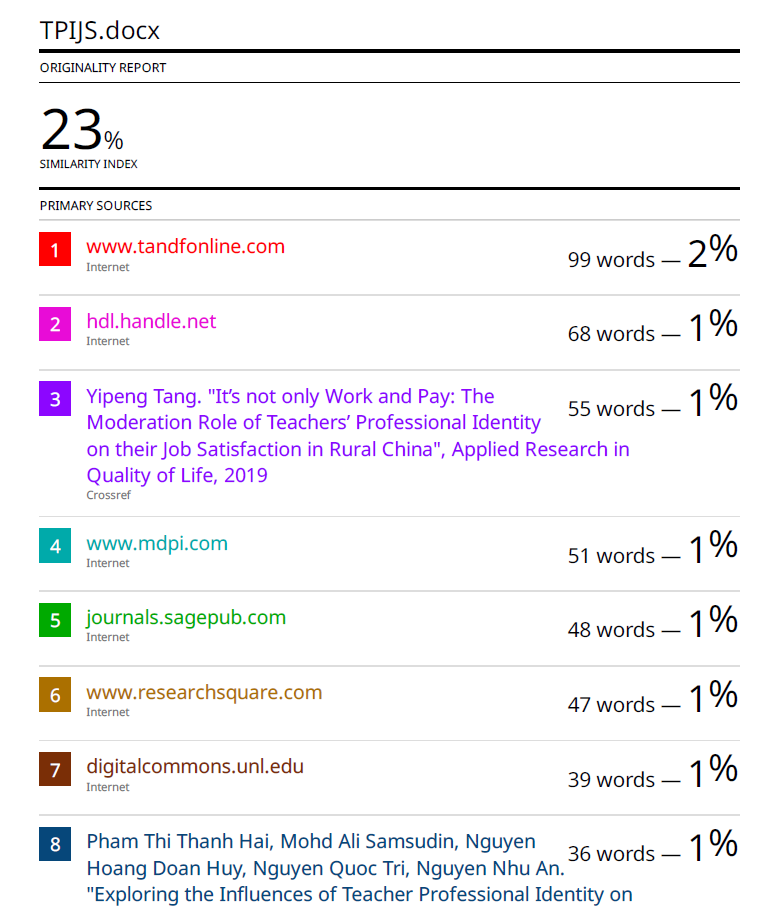This screenshot has width=771, height=911.
Task: Click the 99 words match count
Action: [611, 259]
